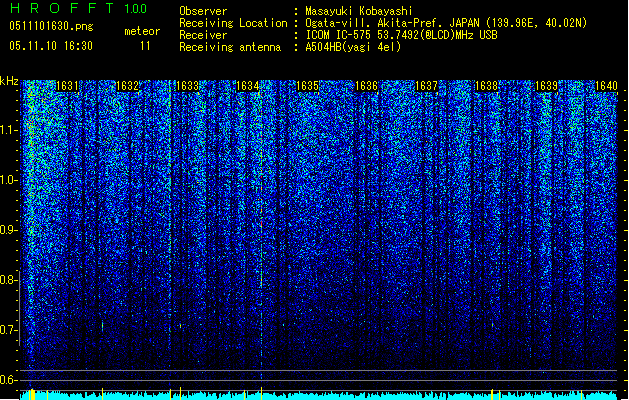Image resolution: width=629 pixels, height=400 pixels.
Task: Click the kHz axis unit label
Action: pyautogui.click(x=9, y=81)
